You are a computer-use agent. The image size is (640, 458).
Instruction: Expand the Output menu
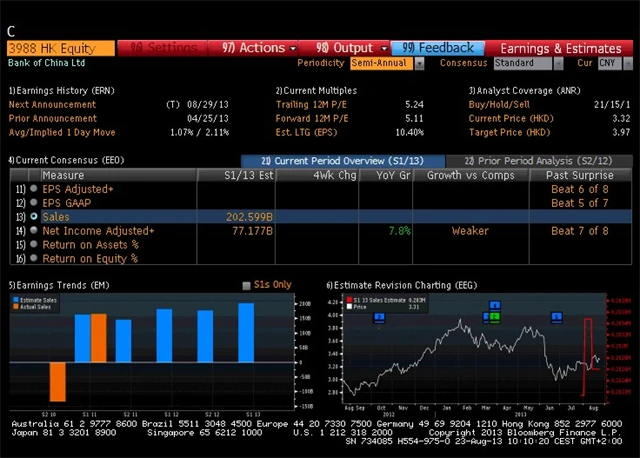point(352,47)
